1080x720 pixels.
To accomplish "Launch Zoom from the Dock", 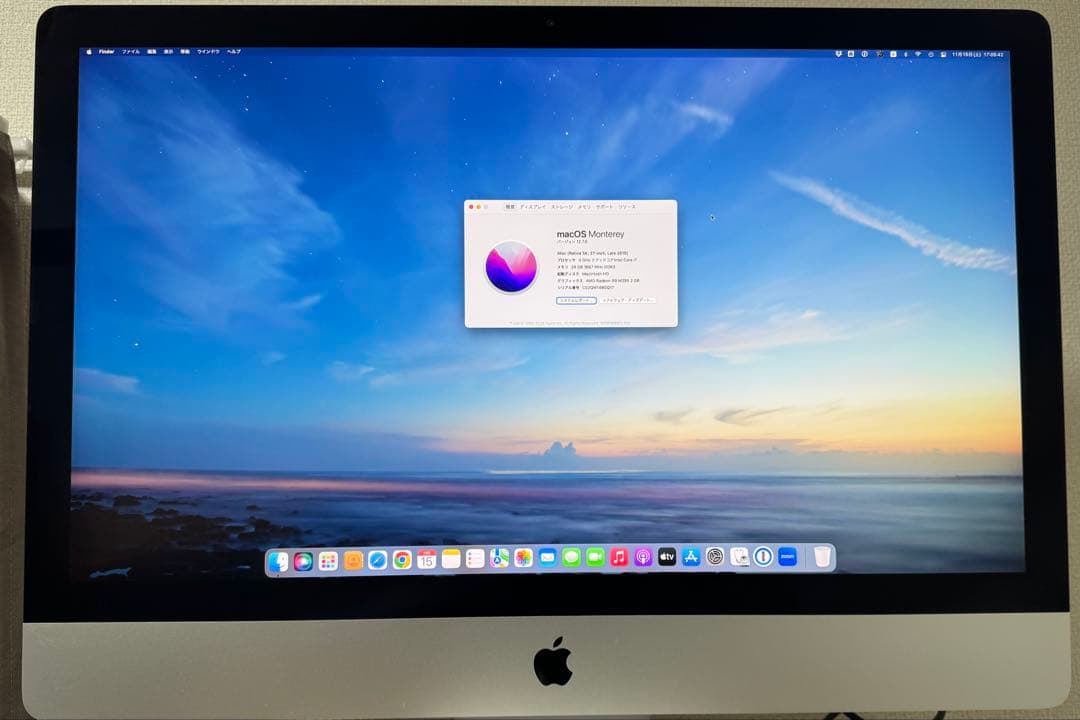I will point(788,559).
